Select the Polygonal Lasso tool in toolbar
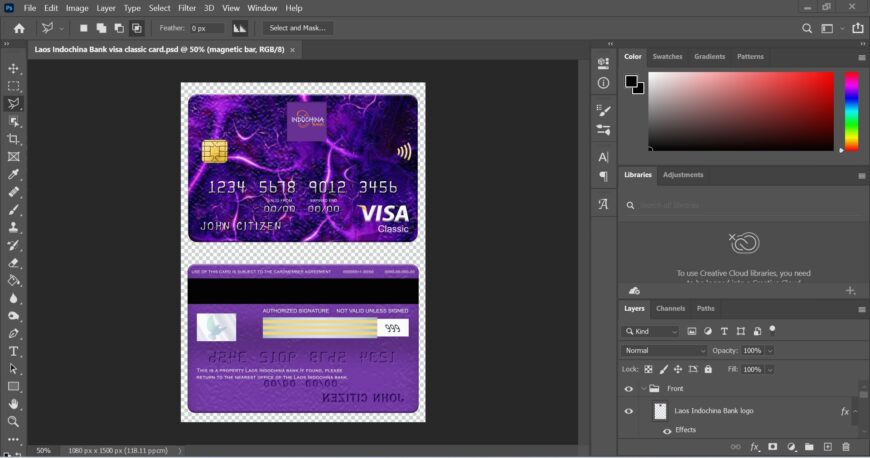This screenshot has height=458, width=870. (x=13, y=104)
